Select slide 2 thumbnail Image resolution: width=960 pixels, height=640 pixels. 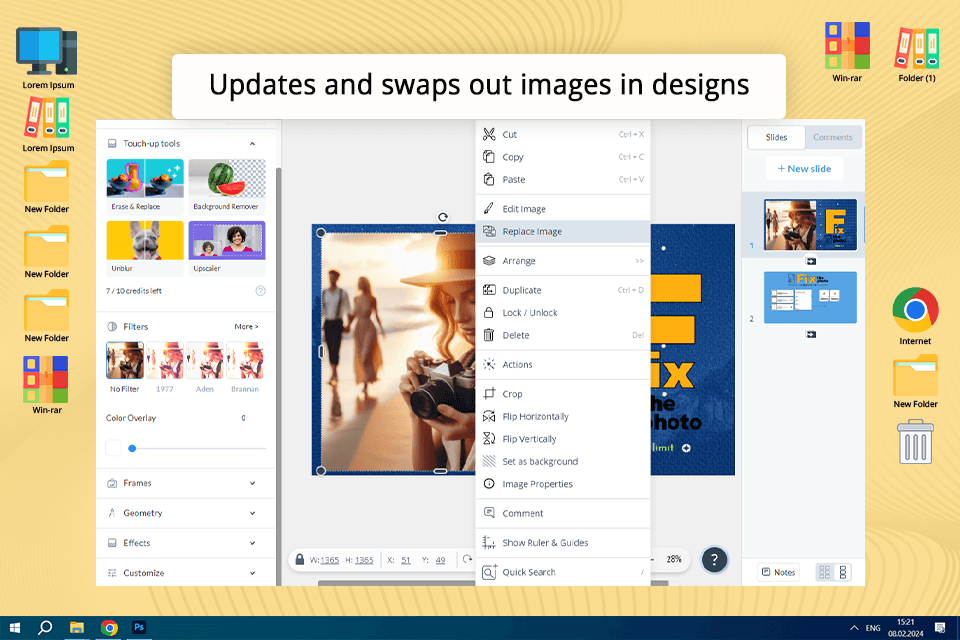[x=810, y=298]
